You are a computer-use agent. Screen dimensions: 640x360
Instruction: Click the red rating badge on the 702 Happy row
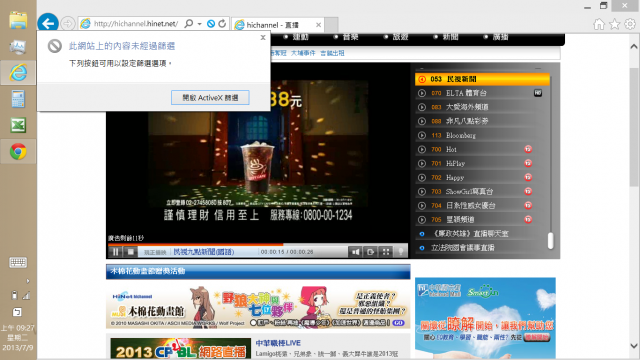pyautogui.click(x=528, y=177)
